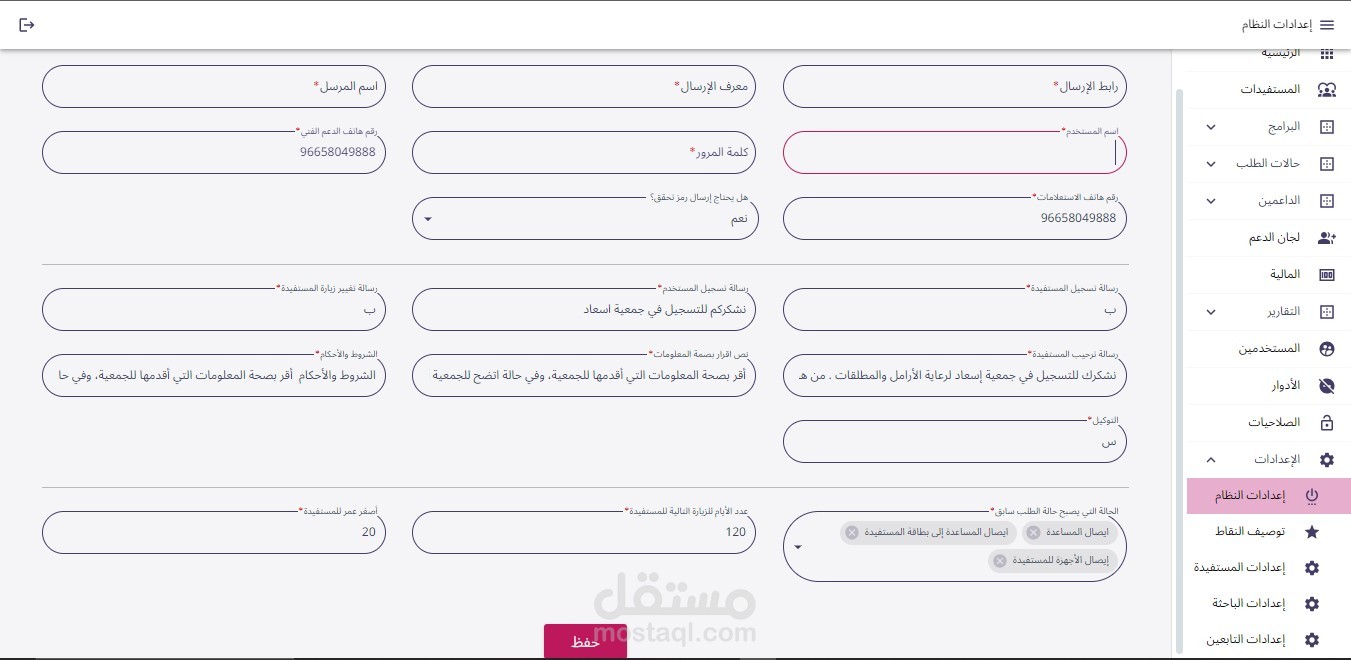Collapse the settings (الإعدادات) sidebar section

pyautogui.click(x=1211, y=460)
